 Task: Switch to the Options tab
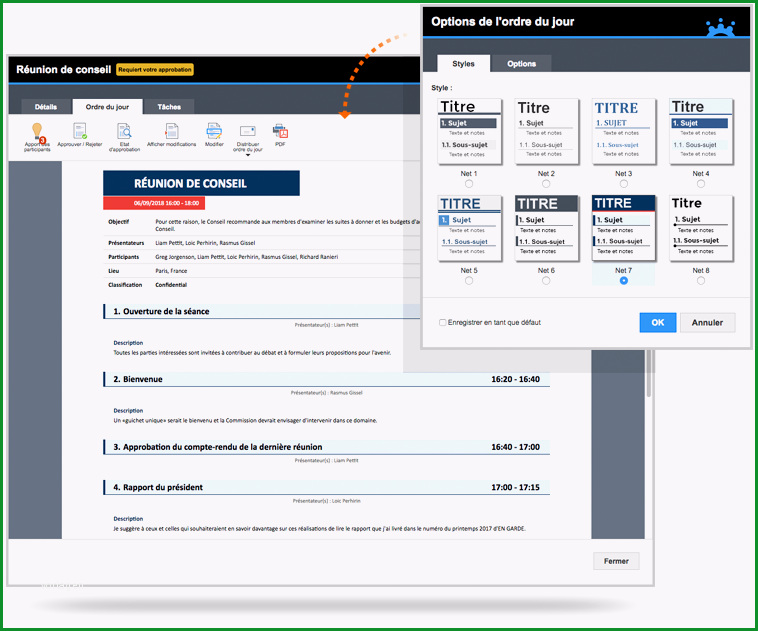click(x=521, y=63)
